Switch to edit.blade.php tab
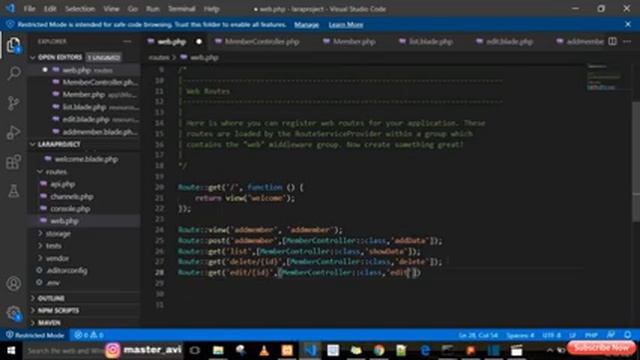The height and width of the screenshot is (360, 640). 509,42
